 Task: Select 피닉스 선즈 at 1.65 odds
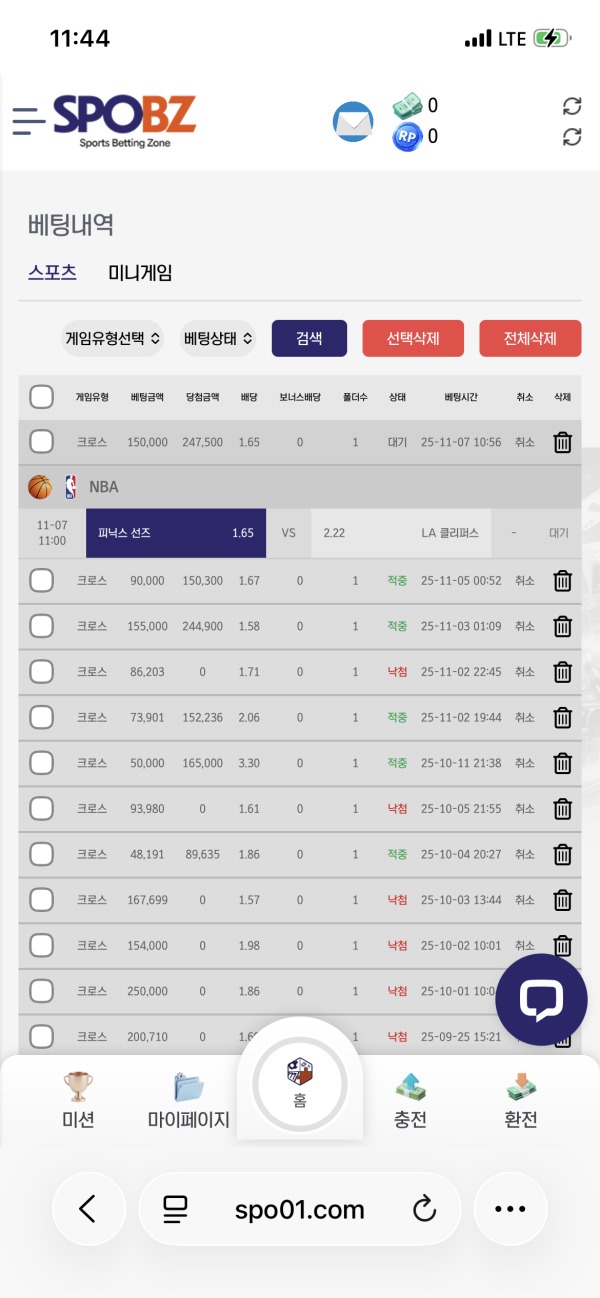click(x=175, y=533)
